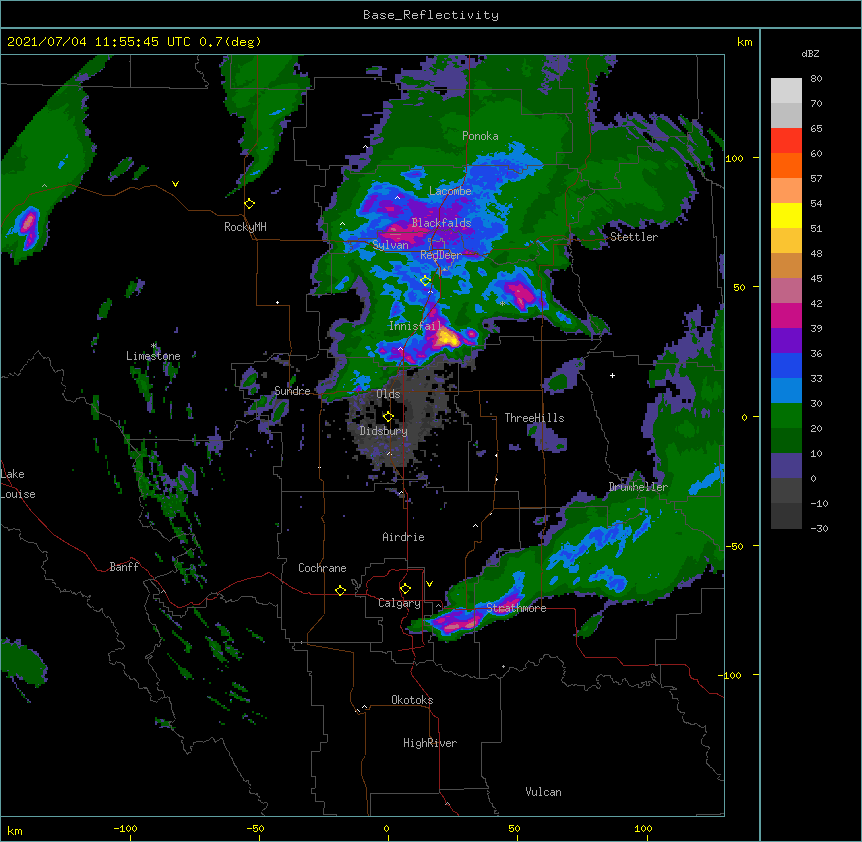Pick the blue 33-36 dBZ legend band

click(x=786, y=365)
